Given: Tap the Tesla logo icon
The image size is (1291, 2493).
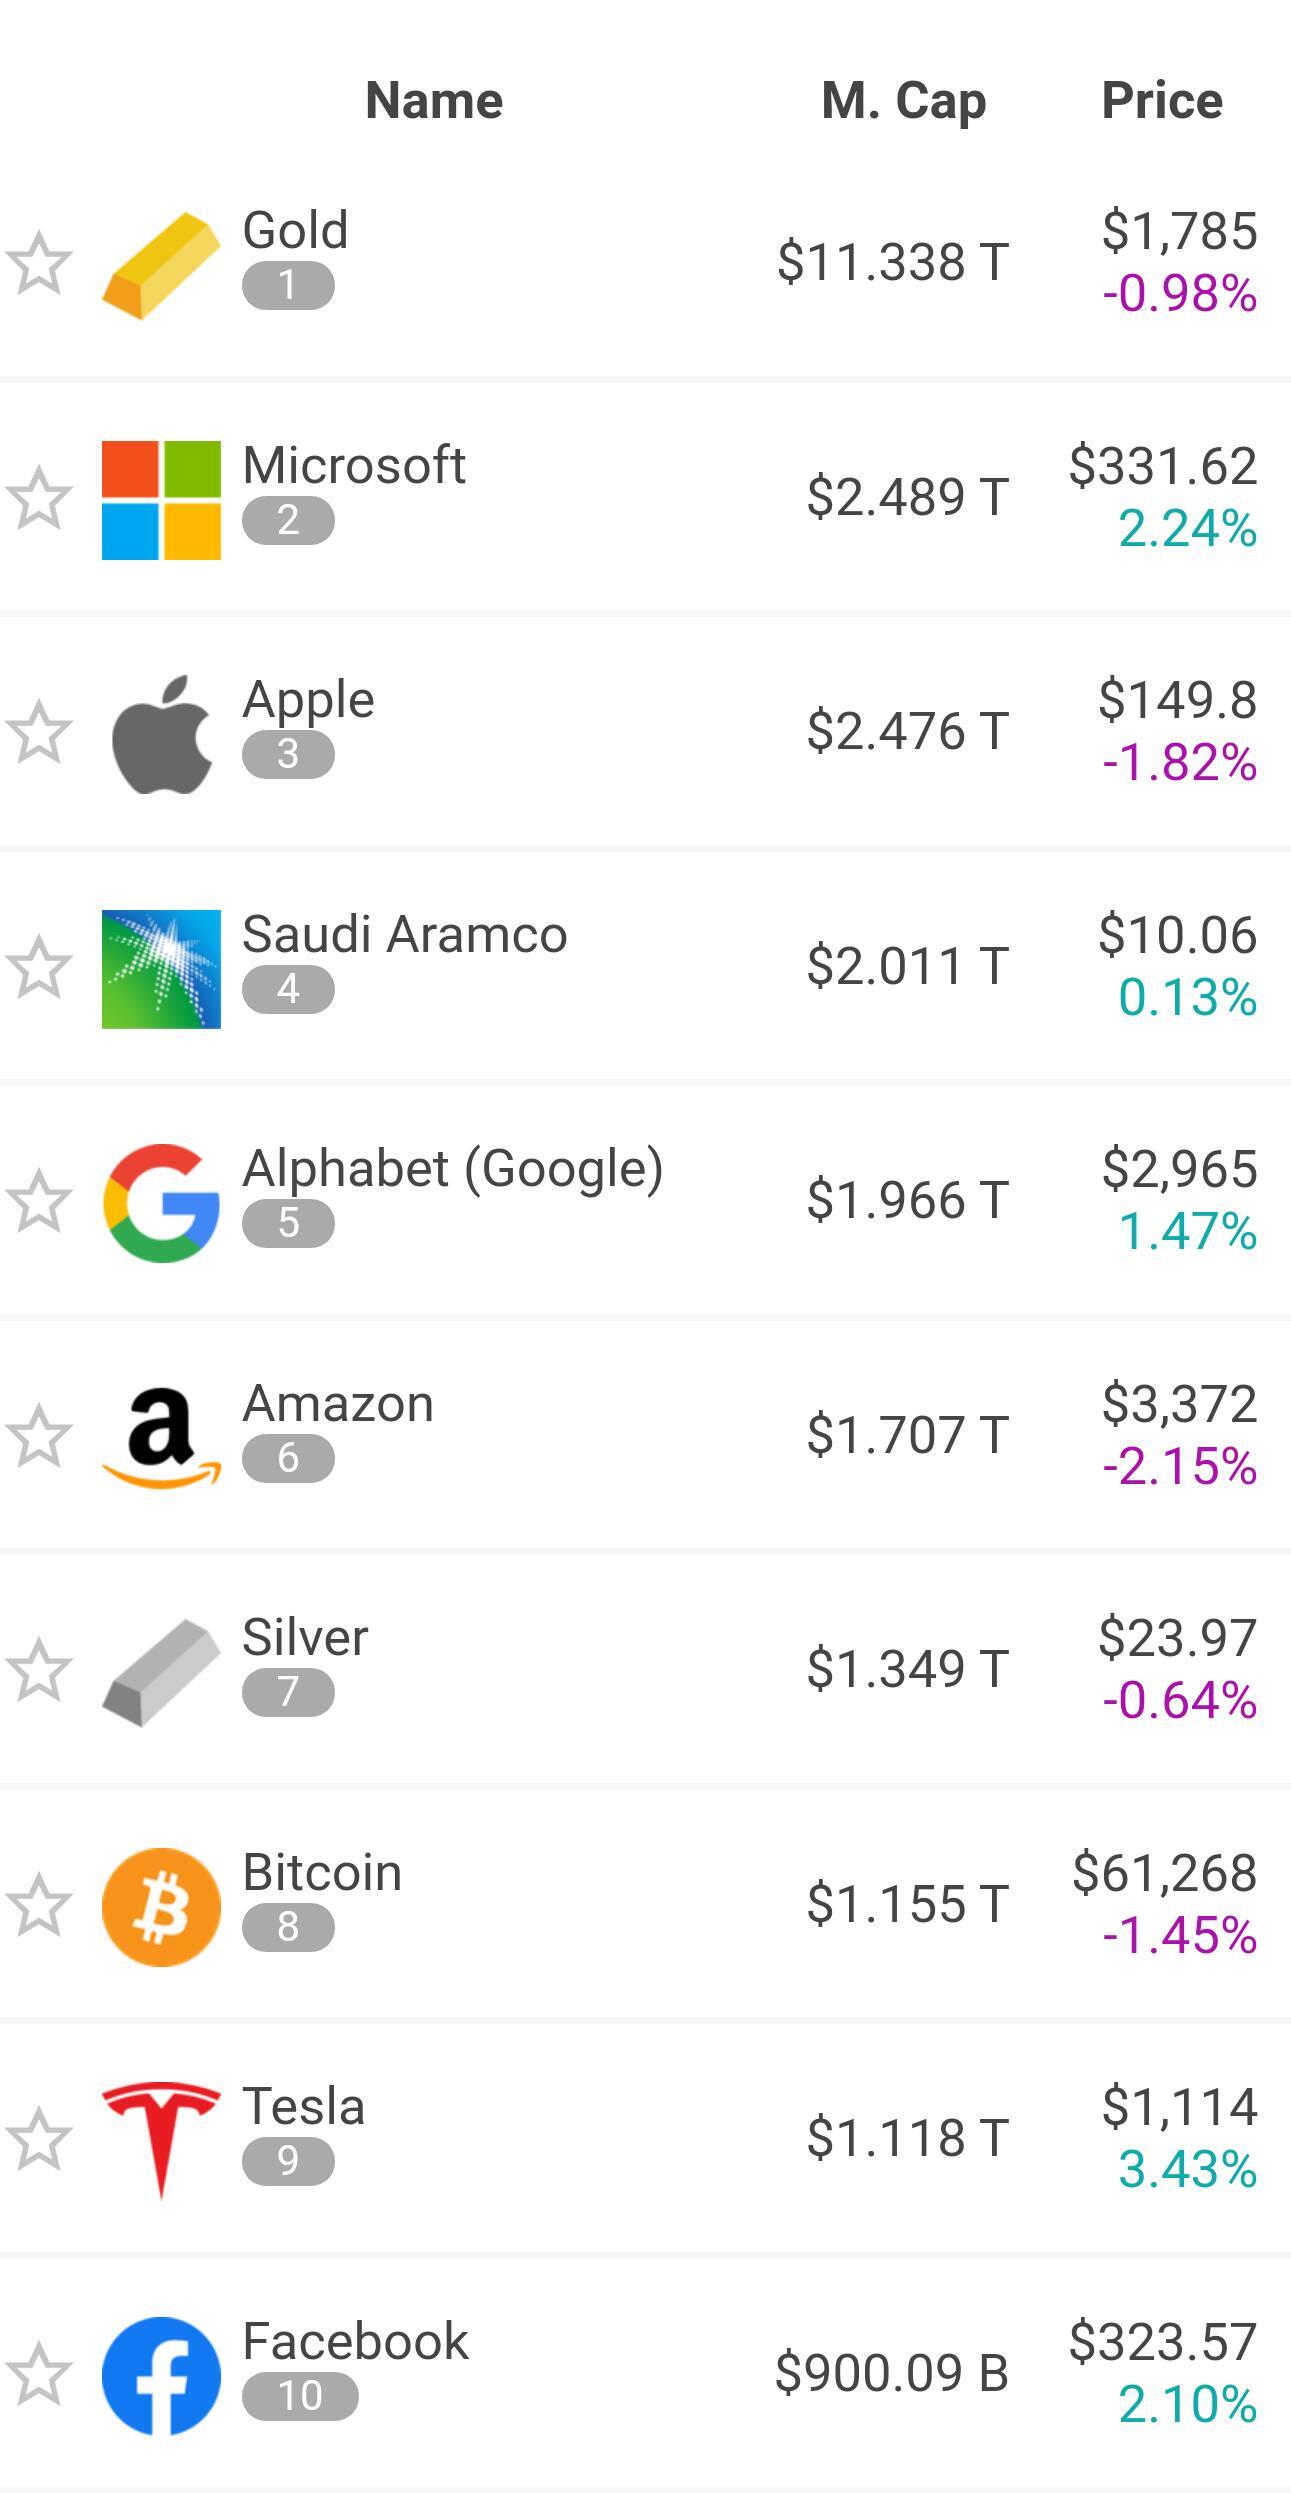Looking at the screenshot, I should (161, 2141).
